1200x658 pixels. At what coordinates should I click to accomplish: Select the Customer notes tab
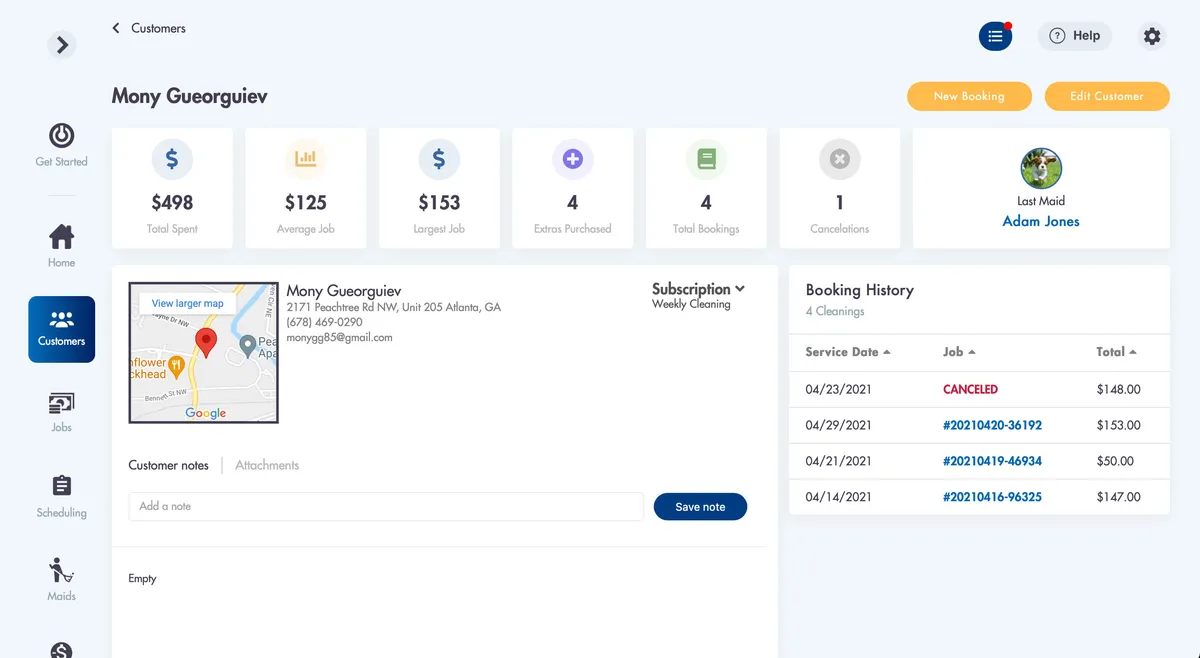(168, 465)
